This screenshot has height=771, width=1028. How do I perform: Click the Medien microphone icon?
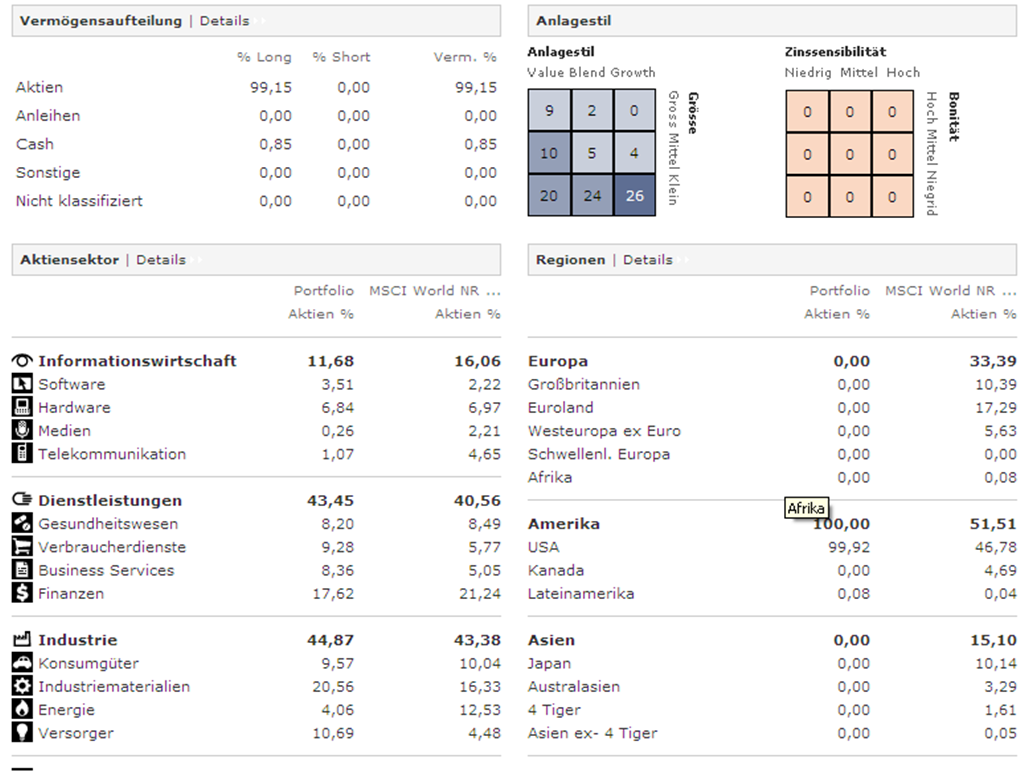(x=22, y=430)
